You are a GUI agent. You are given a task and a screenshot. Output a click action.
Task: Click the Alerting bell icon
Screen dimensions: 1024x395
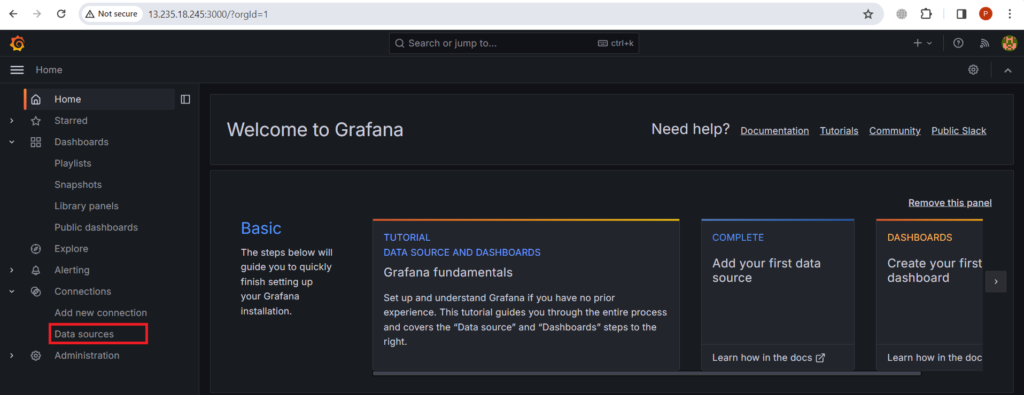pyautogui.click(x=36, y=270)
